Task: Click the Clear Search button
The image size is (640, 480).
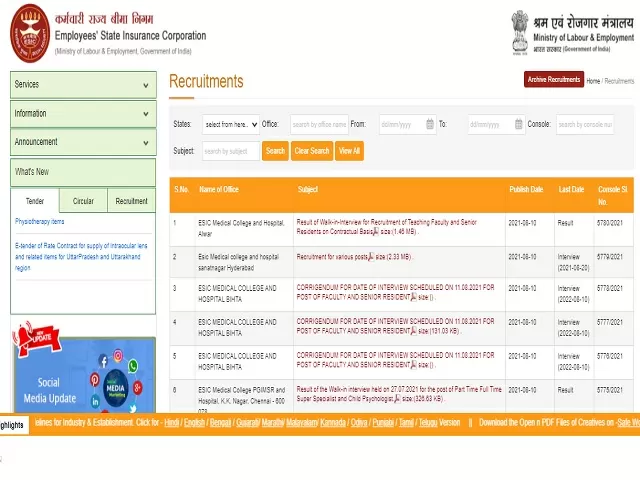Action: [312, 151]
